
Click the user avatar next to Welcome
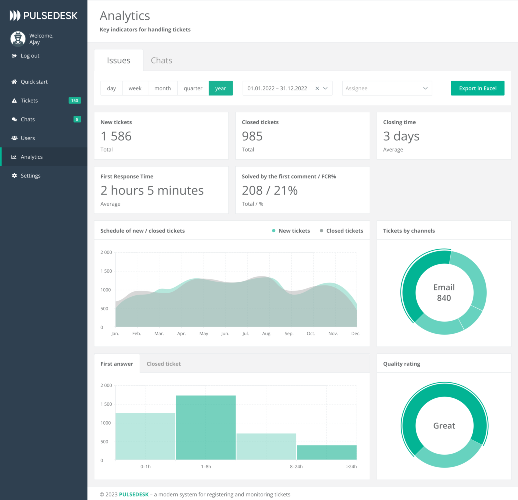18,38
